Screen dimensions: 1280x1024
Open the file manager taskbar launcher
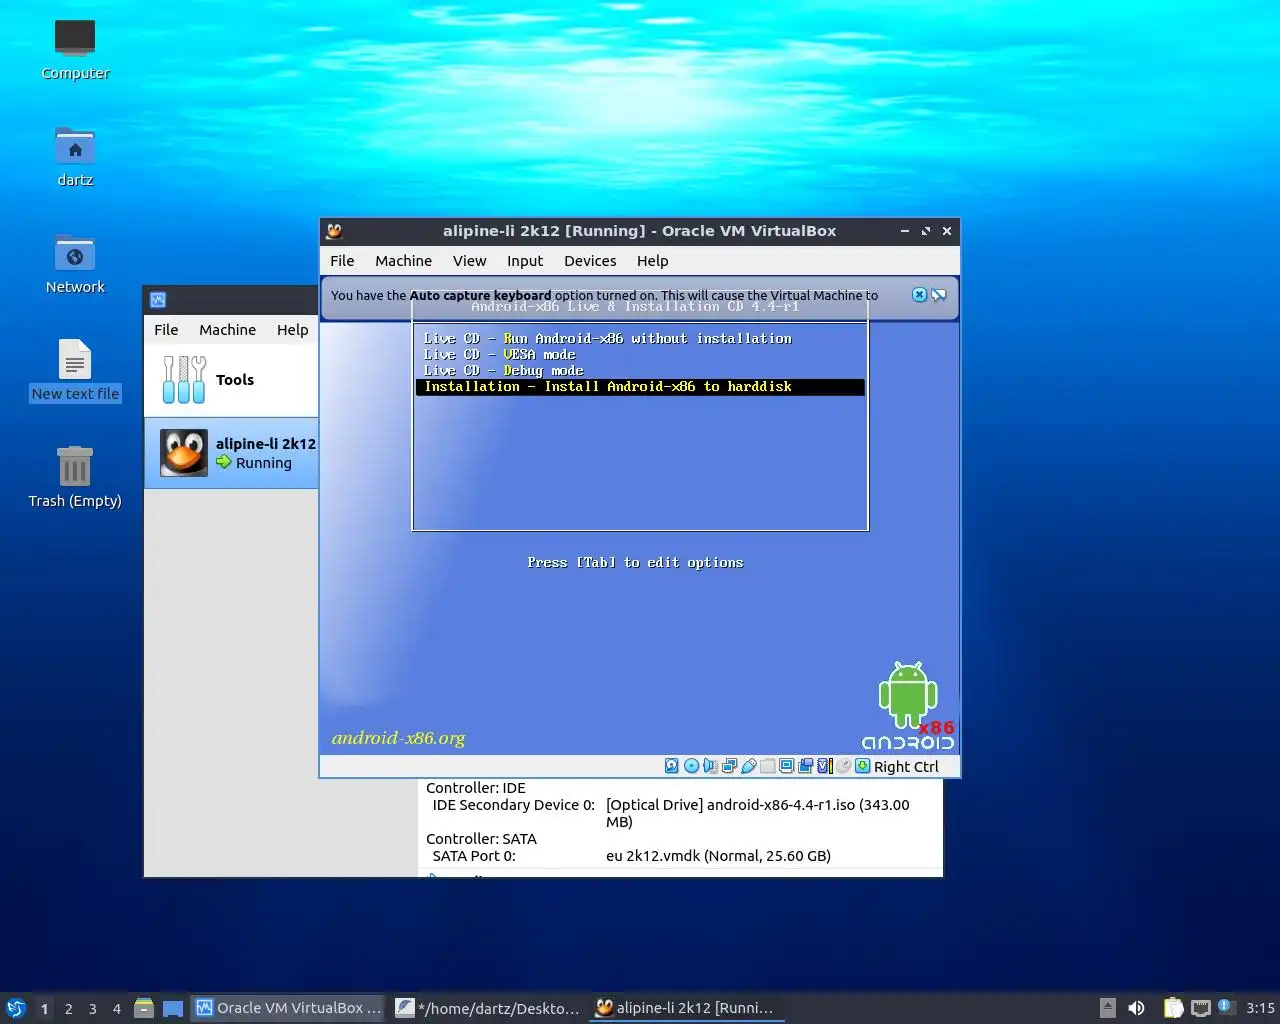[144, 1008]
